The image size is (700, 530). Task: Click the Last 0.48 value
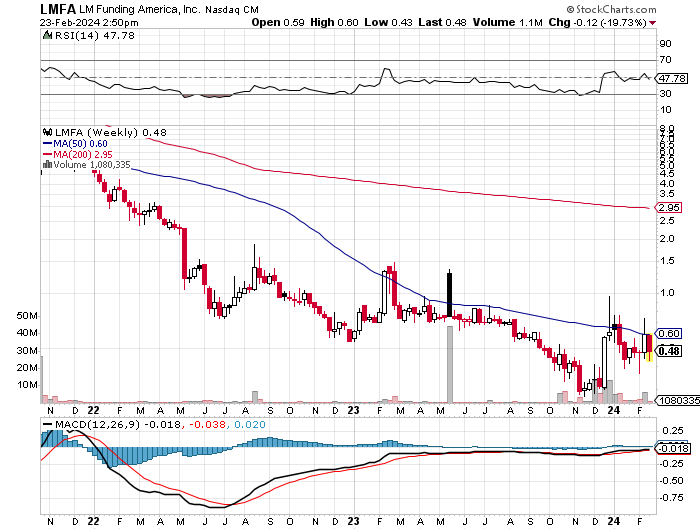[442, 22]
